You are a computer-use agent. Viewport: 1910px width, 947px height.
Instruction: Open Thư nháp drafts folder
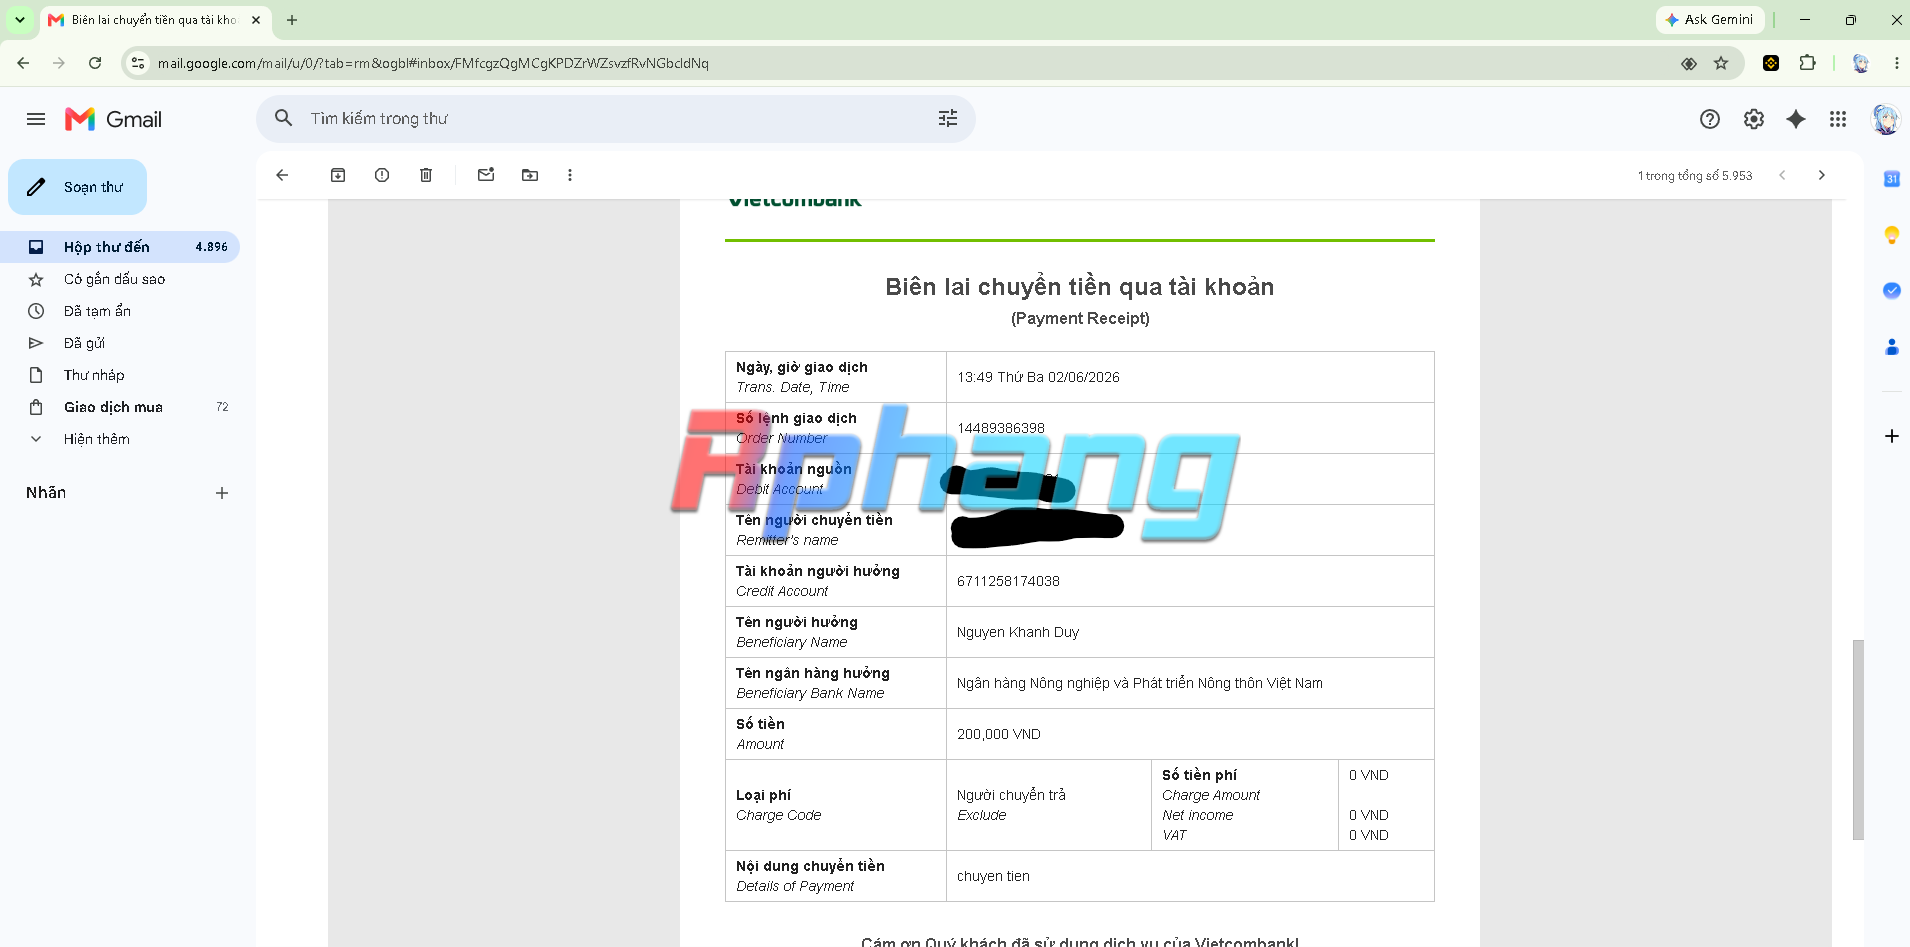point(120,375)
